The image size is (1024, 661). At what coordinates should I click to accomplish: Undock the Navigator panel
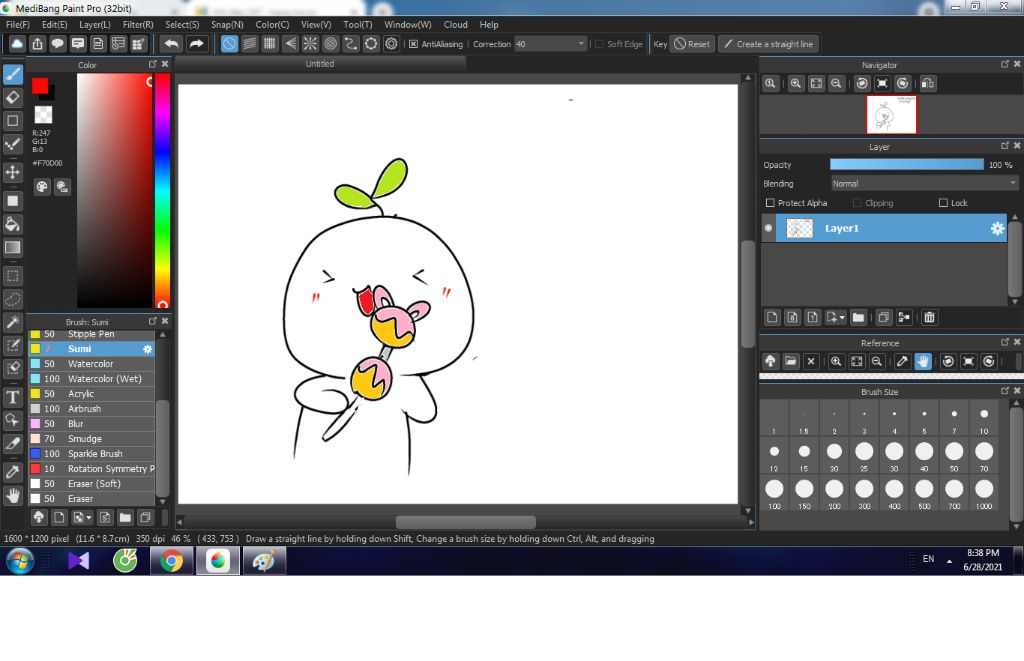pos(1005,64)
